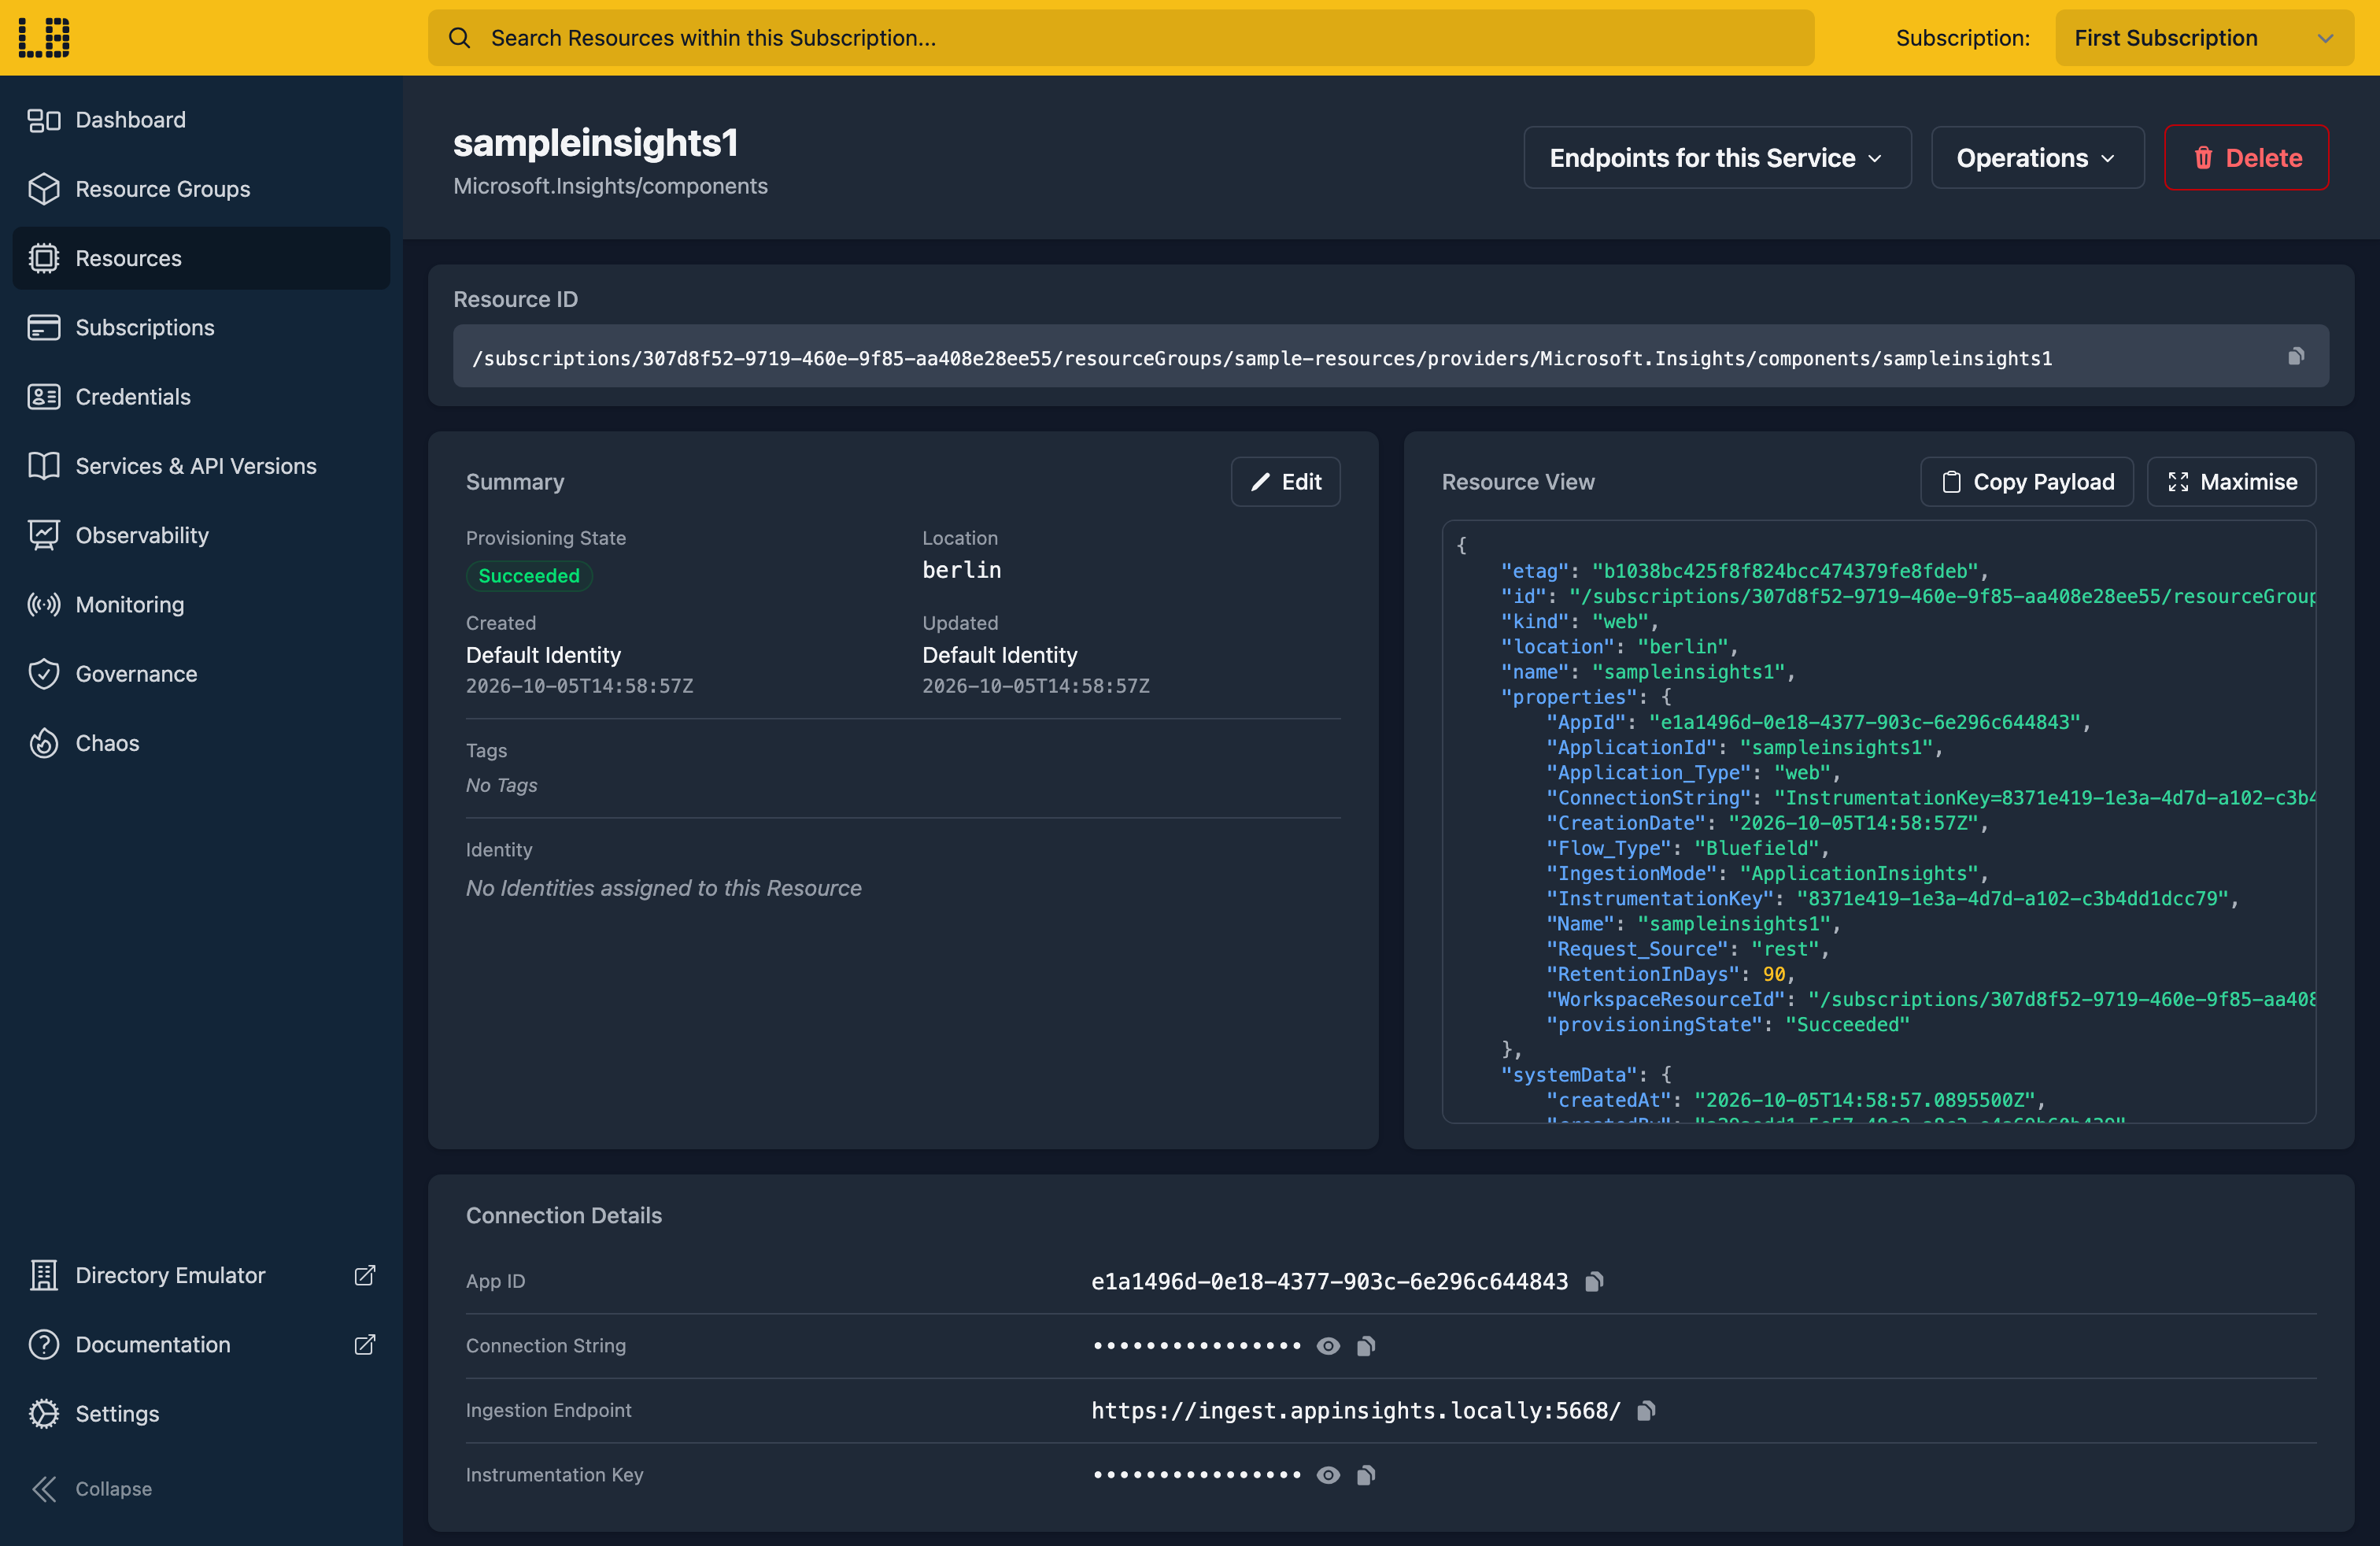This screenshot has height=1546, width=2380.
Task: Click the Succeeded status badge
Action: (x=529, y=576)
